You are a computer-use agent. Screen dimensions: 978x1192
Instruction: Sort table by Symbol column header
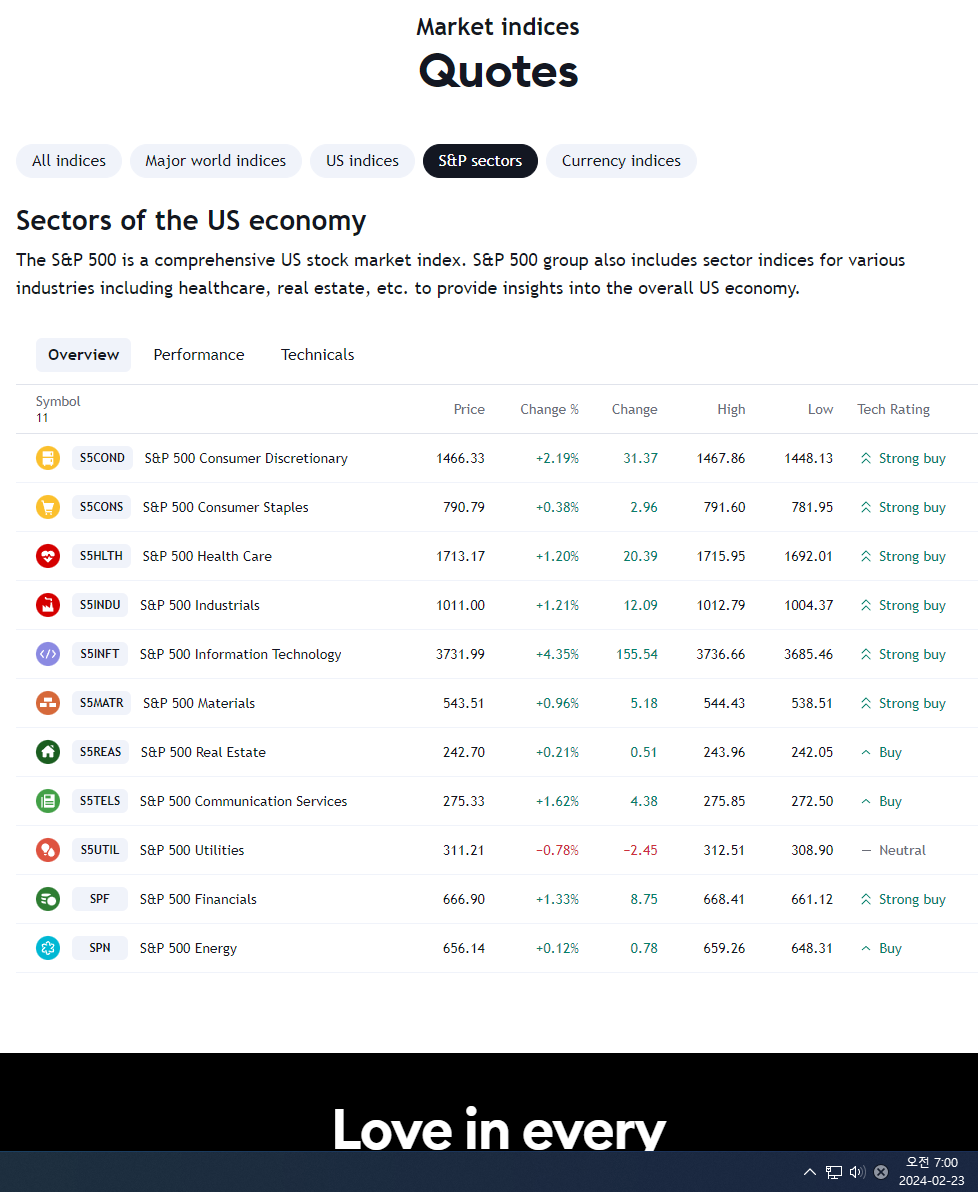click(58, 401)
